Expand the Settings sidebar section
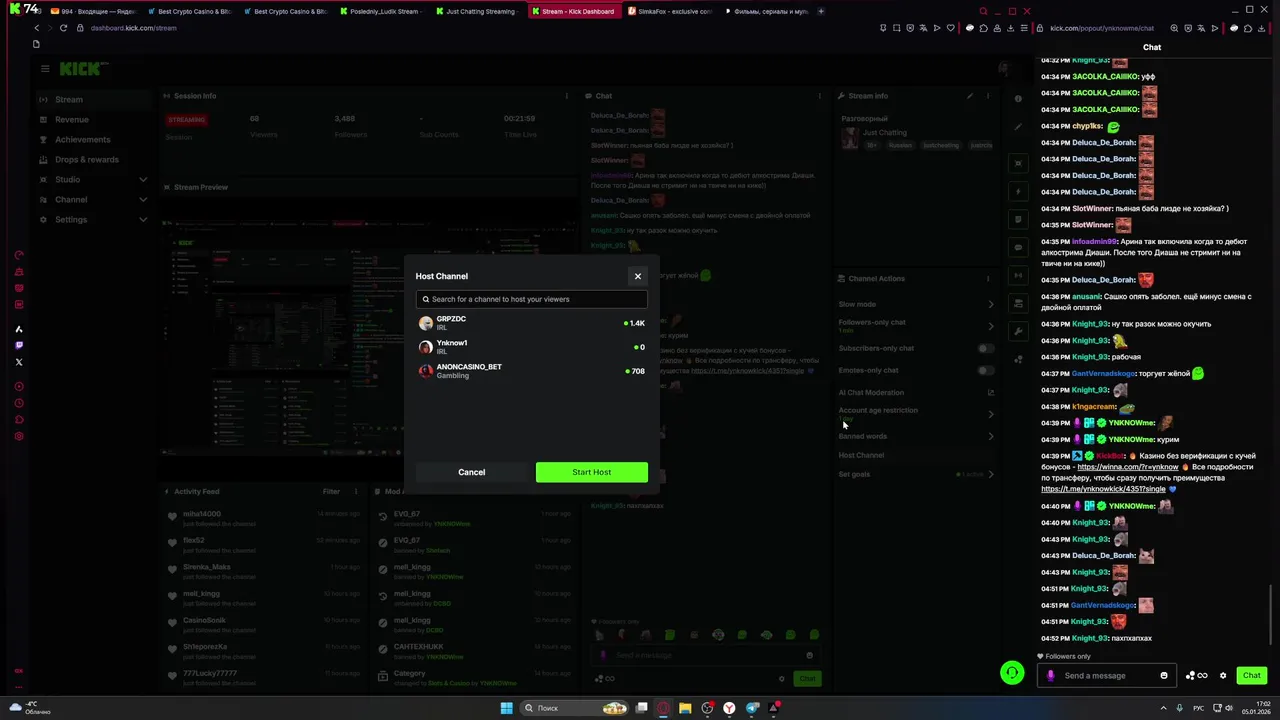The width and height of the screenshot is (1280, 720). tap(92, 219)
